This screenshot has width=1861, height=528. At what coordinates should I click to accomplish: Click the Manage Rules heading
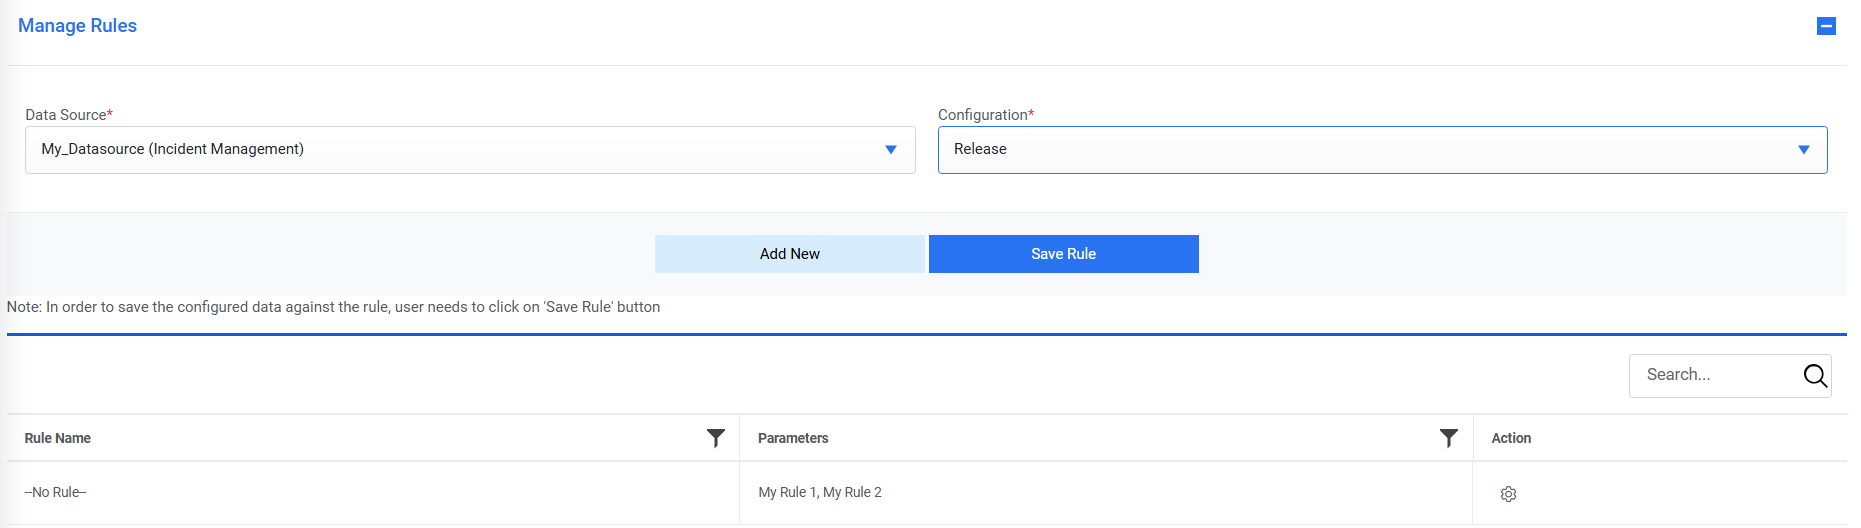tap(77, 26)
